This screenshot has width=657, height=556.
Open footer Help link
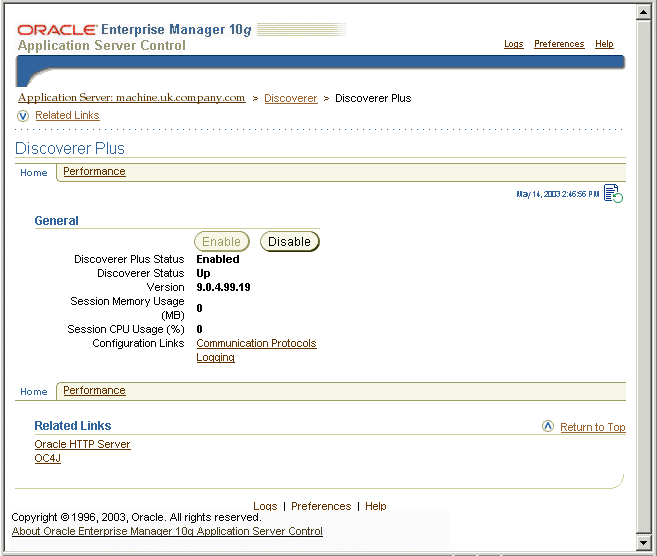pos(375,506)
